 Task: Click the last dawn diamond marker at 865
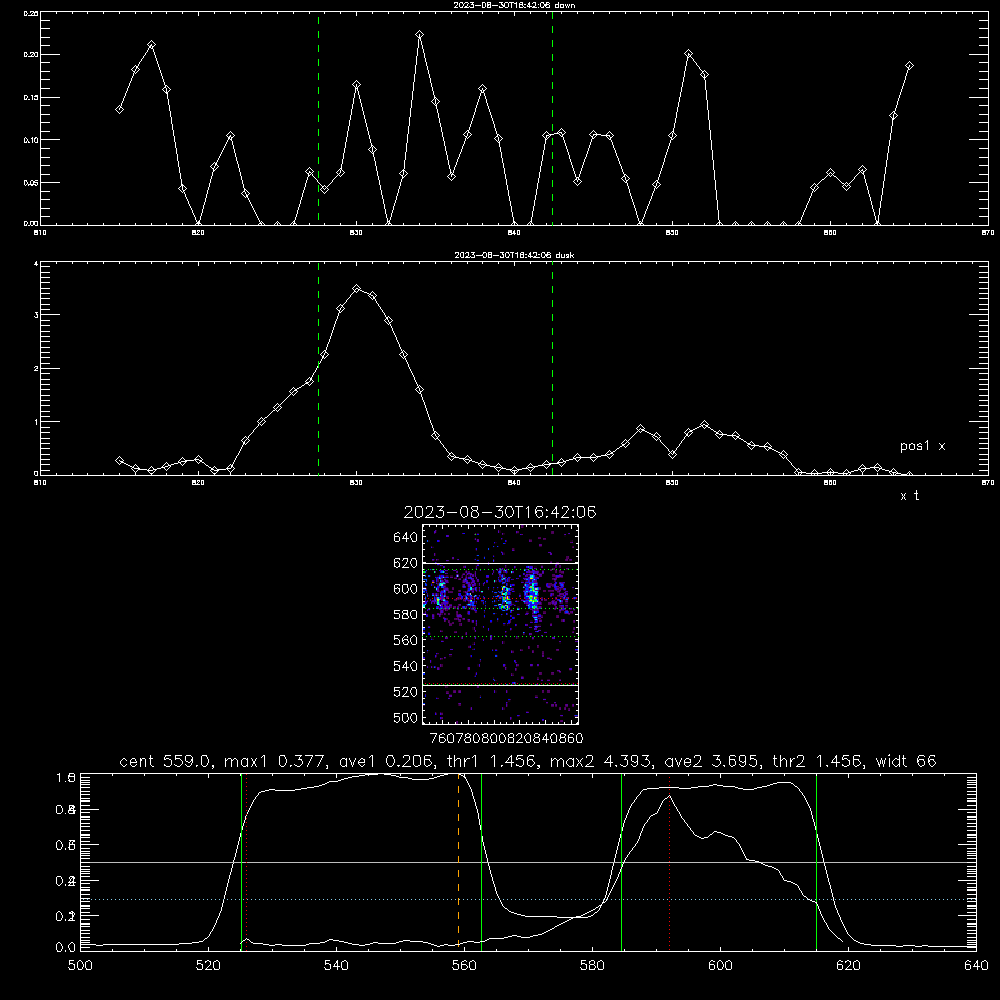click(909, 66)
